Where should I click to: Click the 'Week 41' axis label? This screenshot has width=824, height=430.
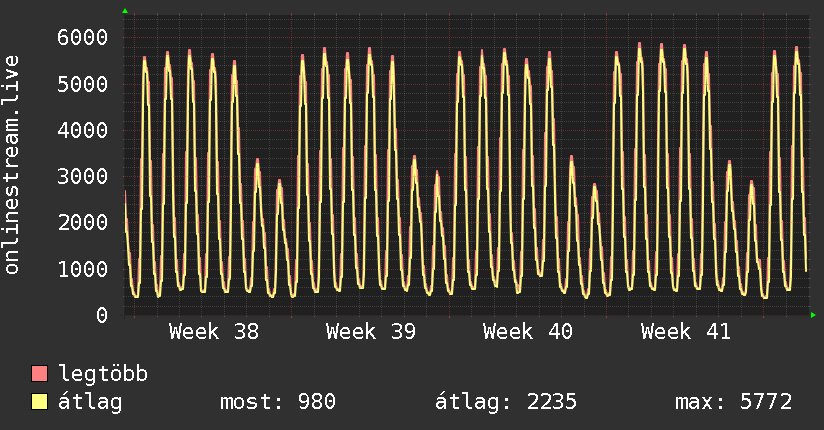pyautogui.click(x=685, y=332)
